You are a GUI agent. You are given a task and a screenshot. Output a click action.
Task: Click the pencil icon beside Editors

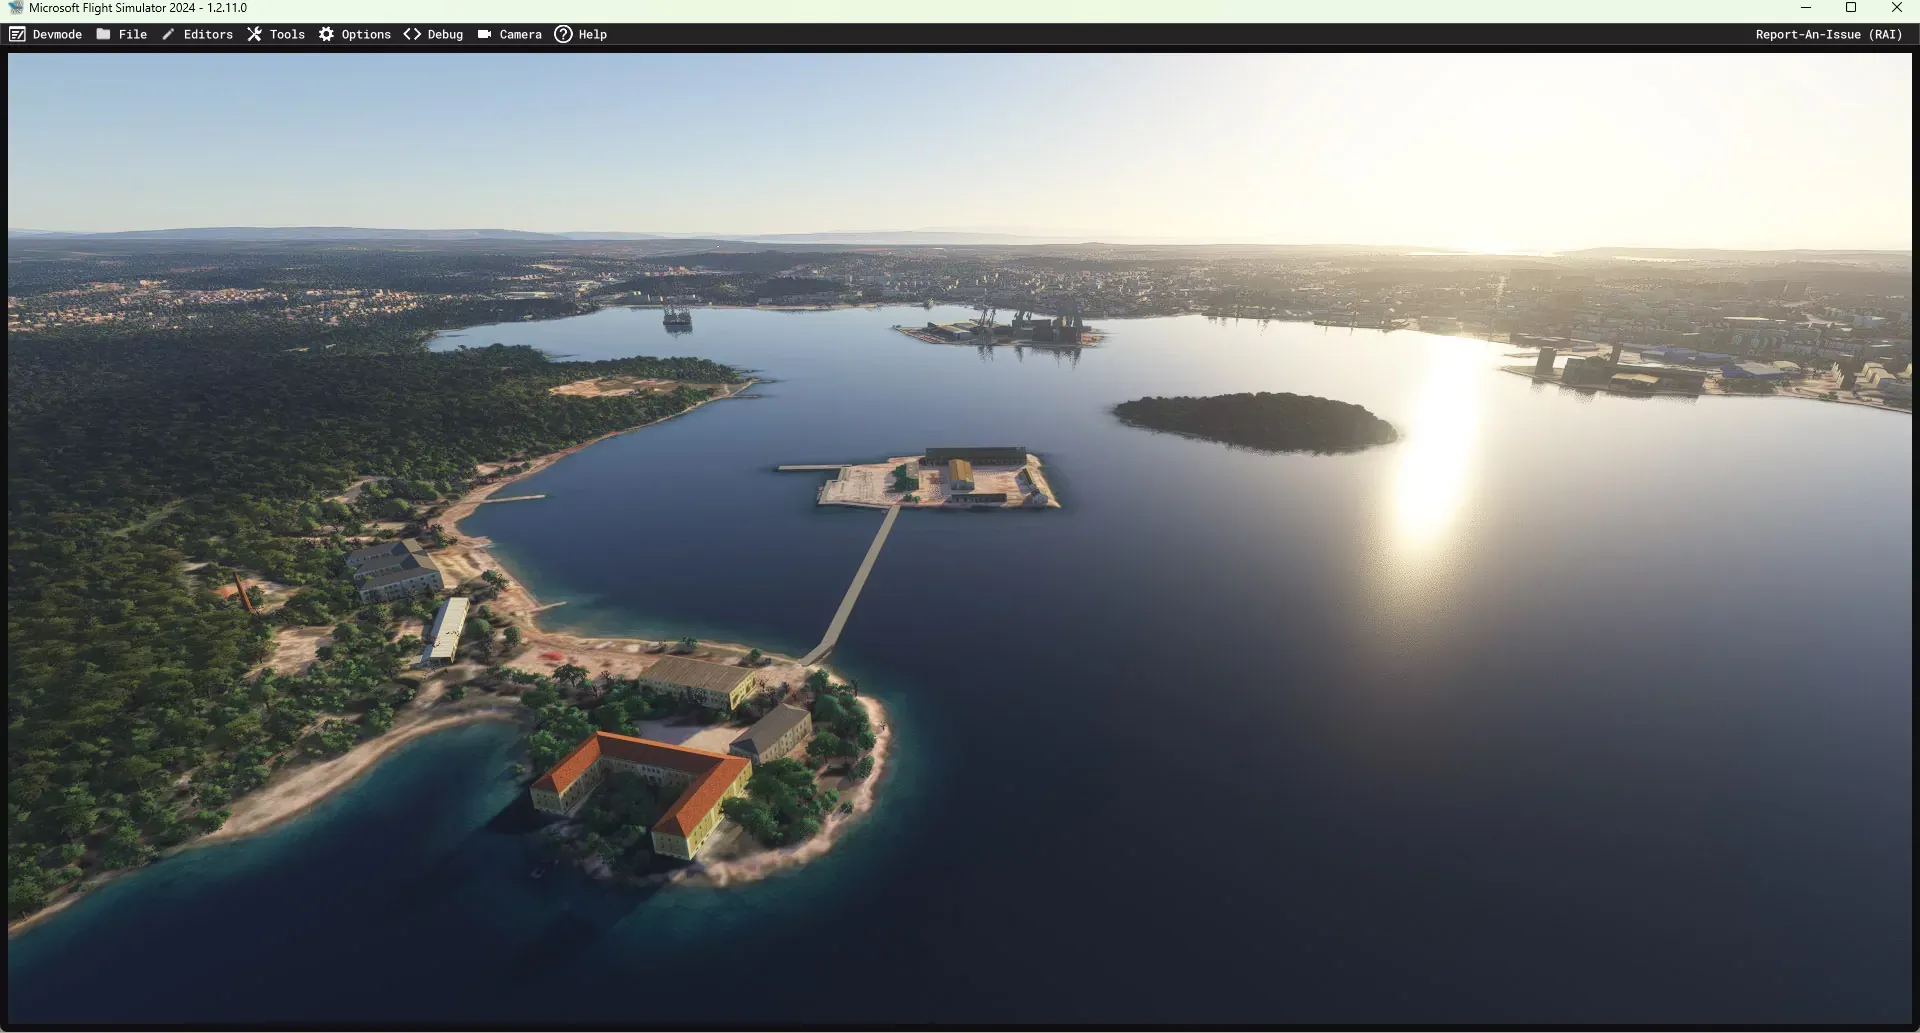tap(168, 34)
